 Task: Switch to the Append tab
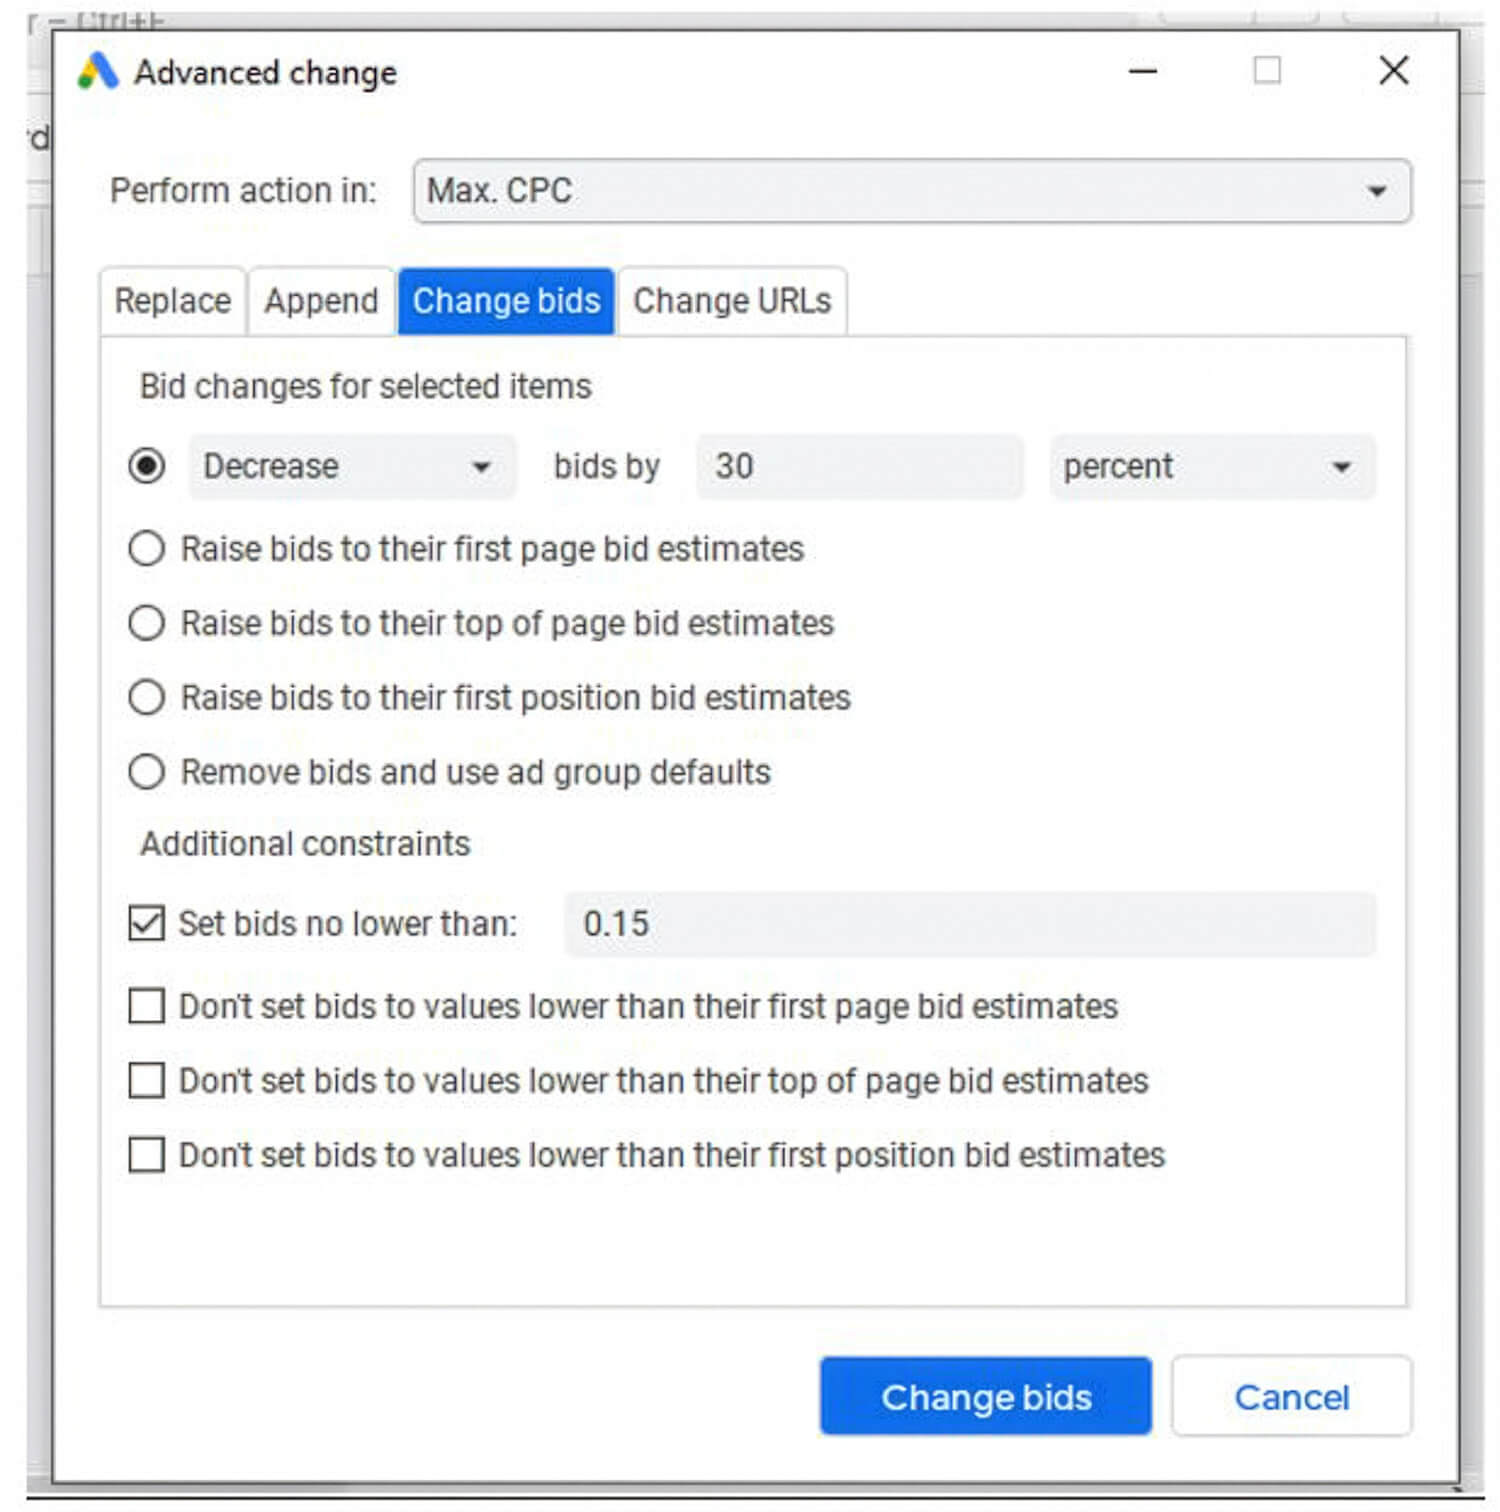point(321,301)
